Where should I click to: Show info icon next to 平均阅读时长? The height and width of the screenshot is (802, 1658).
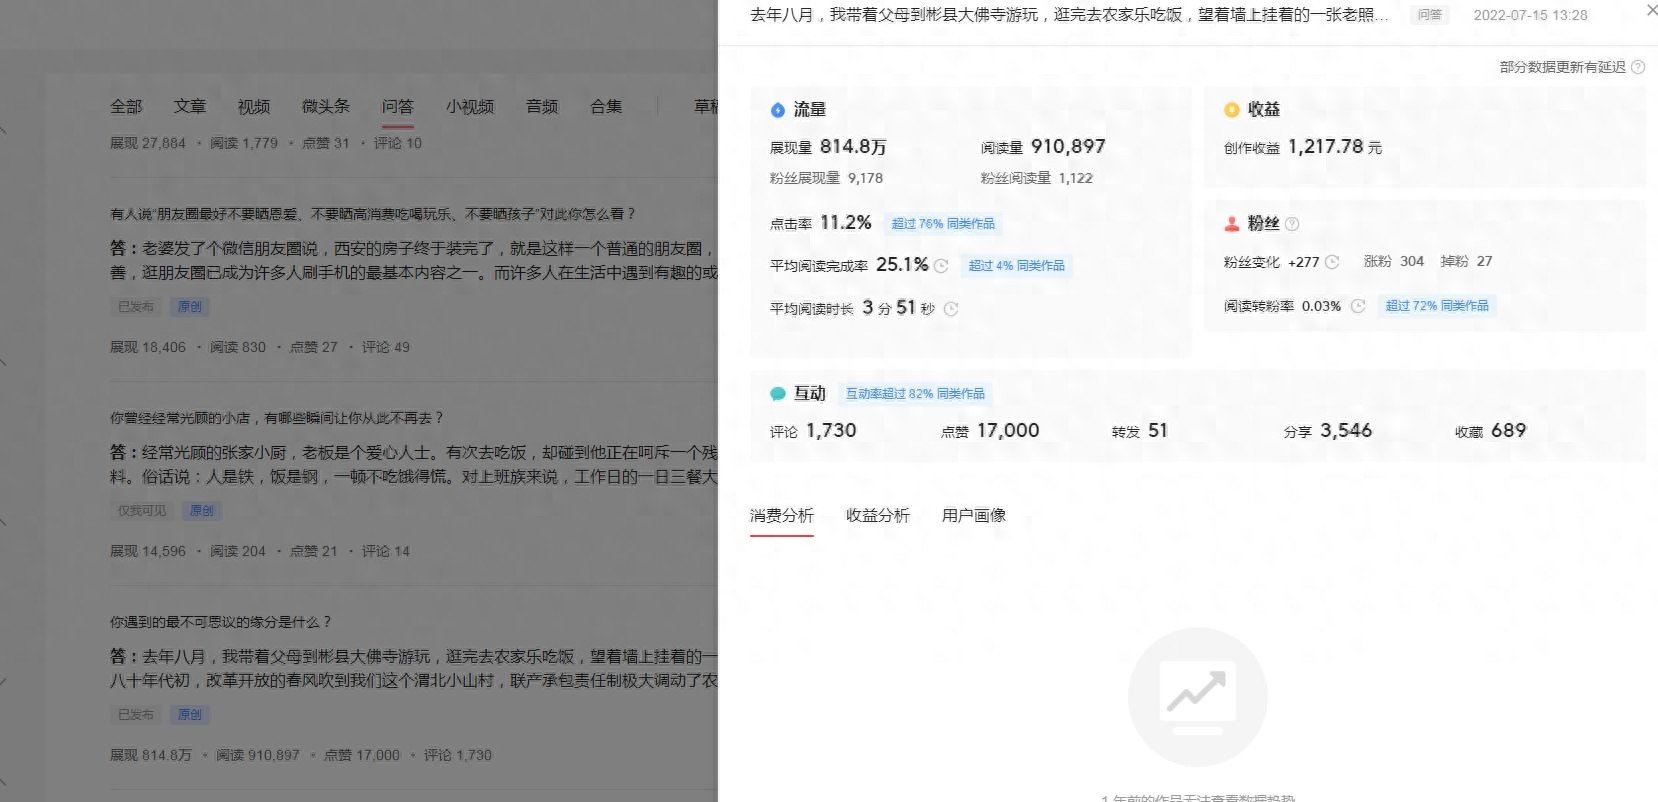pyautogui.click(x=951, y=309)
